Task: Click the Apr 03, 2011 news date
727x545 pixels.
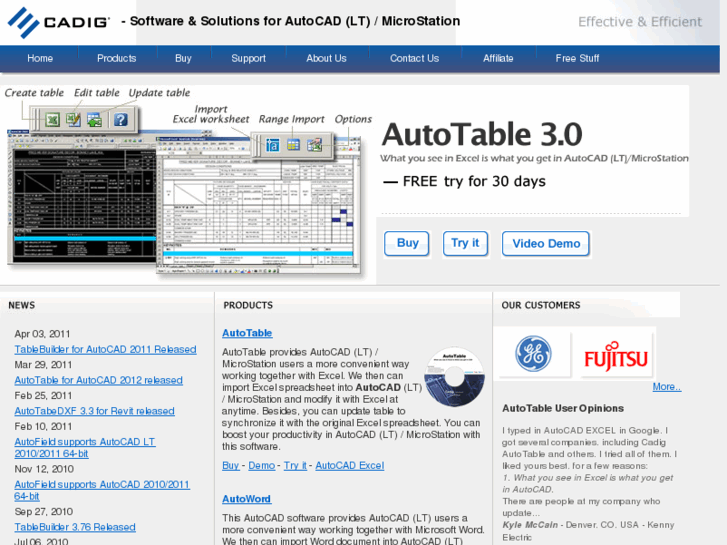Action: tap(42, 334)
